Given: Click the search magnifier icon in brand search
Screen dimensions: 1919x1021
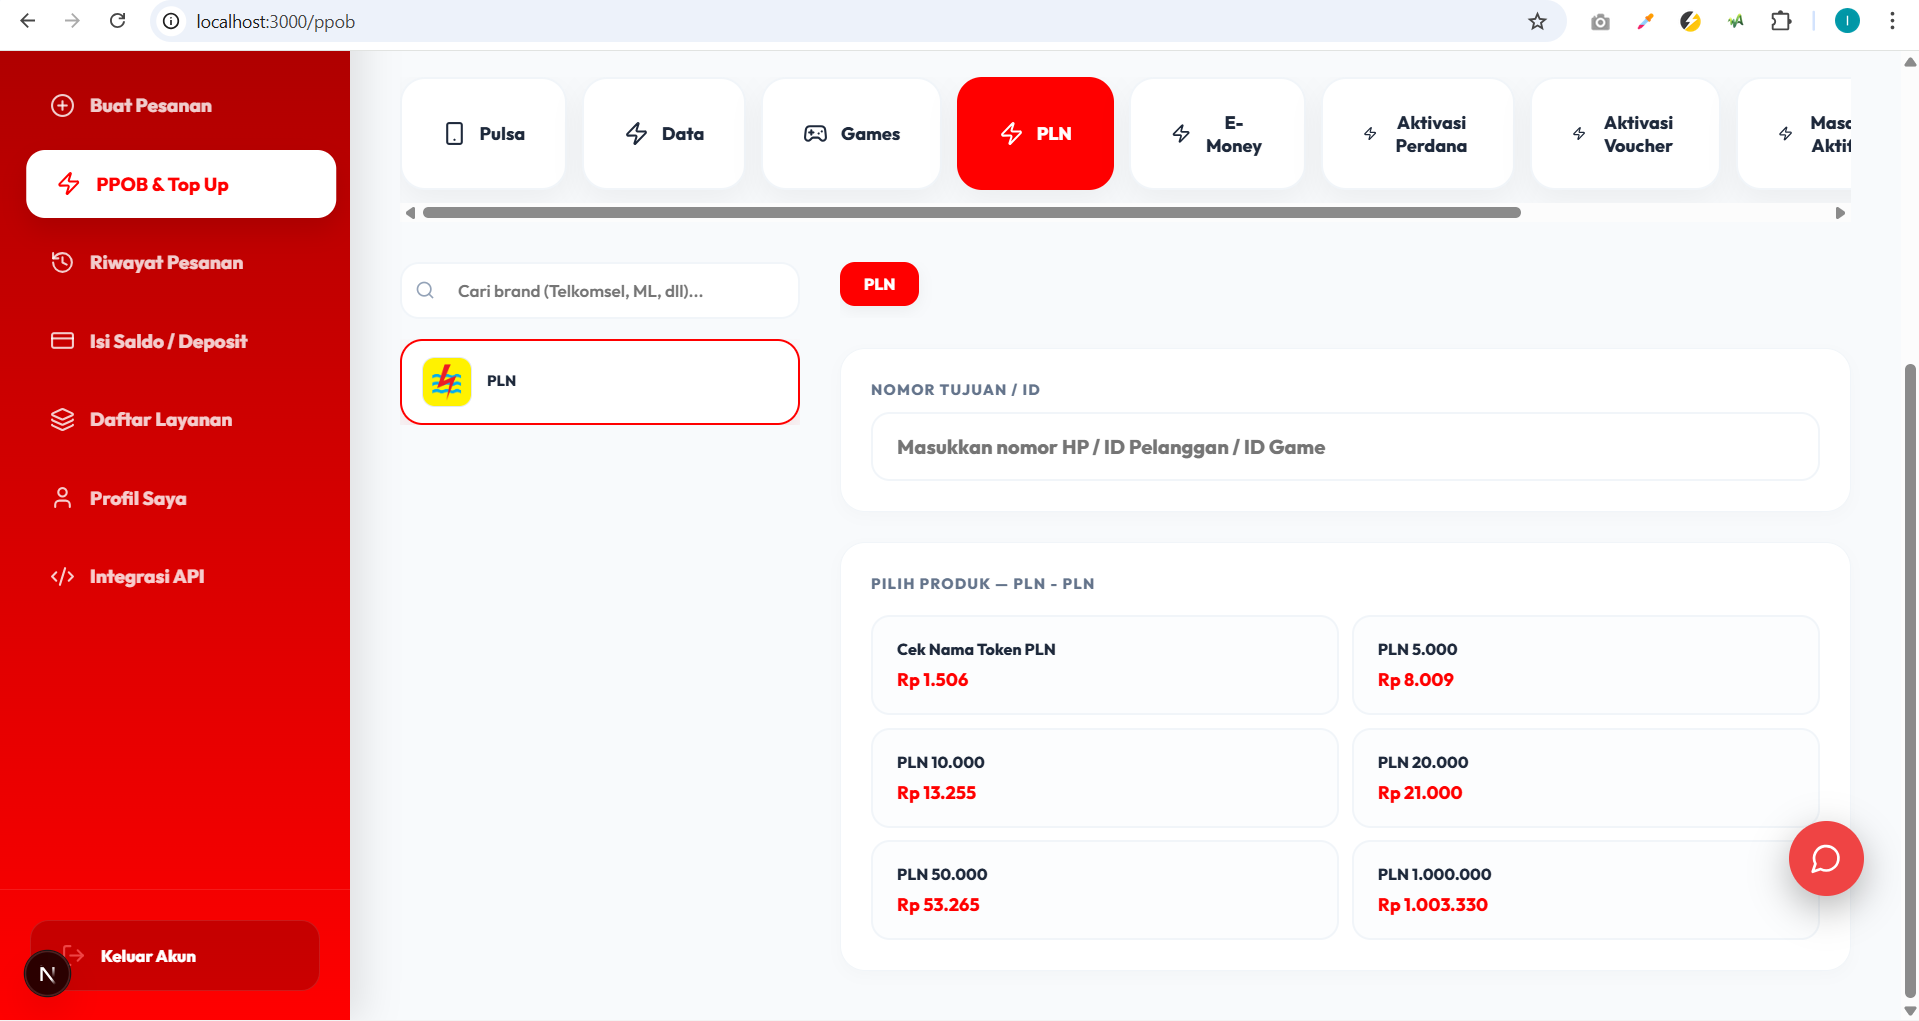Looking at the screenshot, I should [x=425, y=291].
